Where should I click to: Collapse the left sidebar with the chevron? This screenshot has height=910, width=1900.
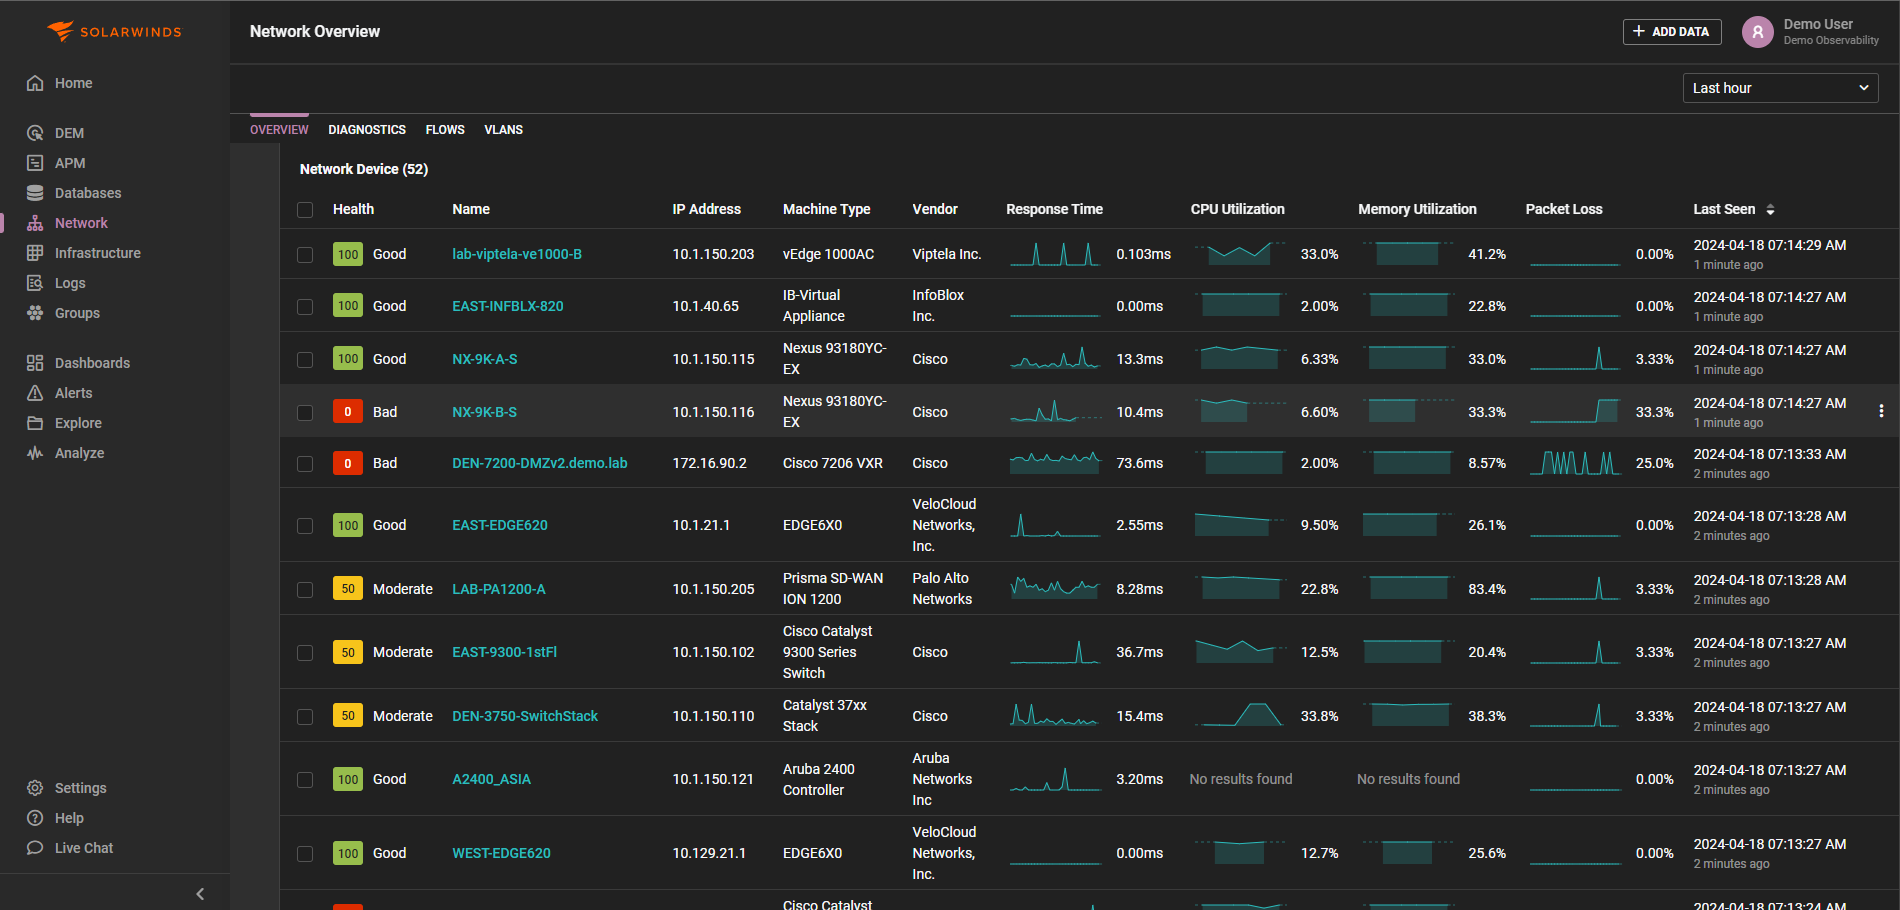200,894
